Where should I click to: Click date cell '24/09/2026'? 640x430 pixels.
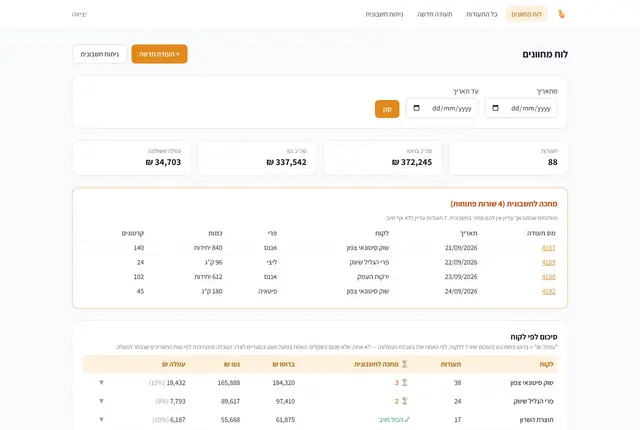461,291
